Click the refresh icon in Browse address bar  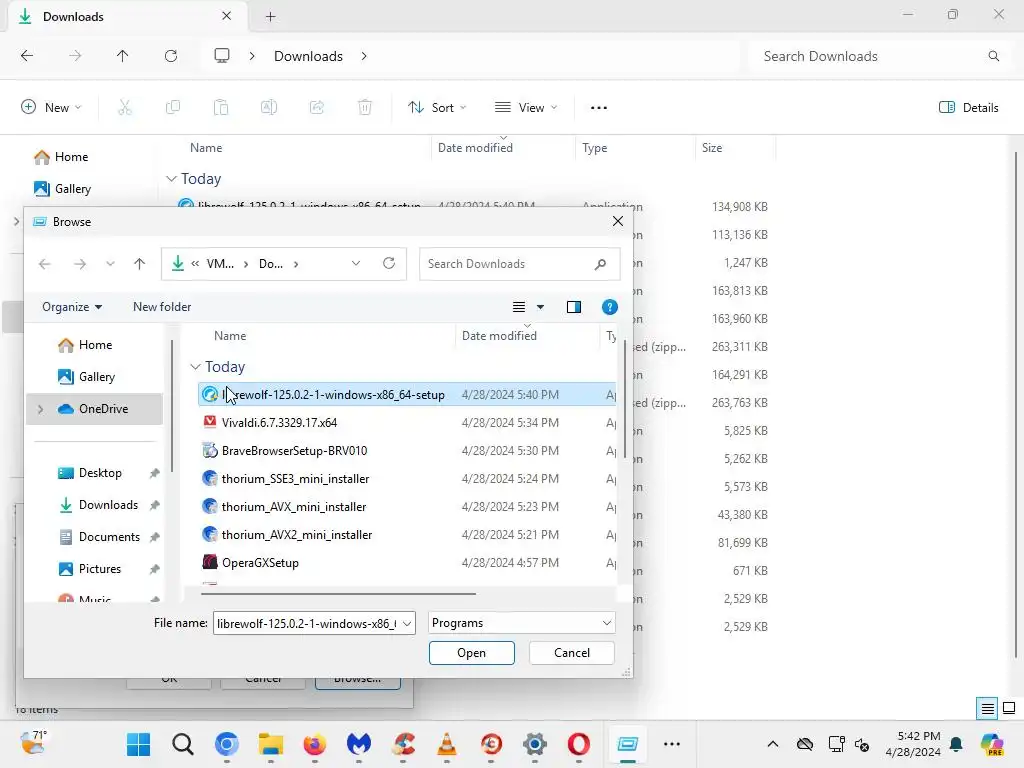click(389, 263)
